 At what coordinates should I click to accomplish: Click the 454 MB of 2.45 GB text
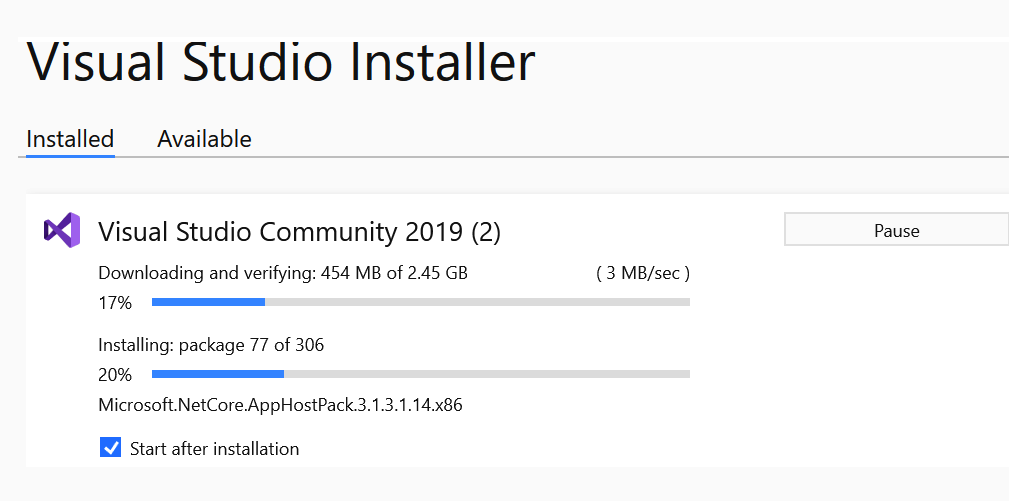click(394, 273)
